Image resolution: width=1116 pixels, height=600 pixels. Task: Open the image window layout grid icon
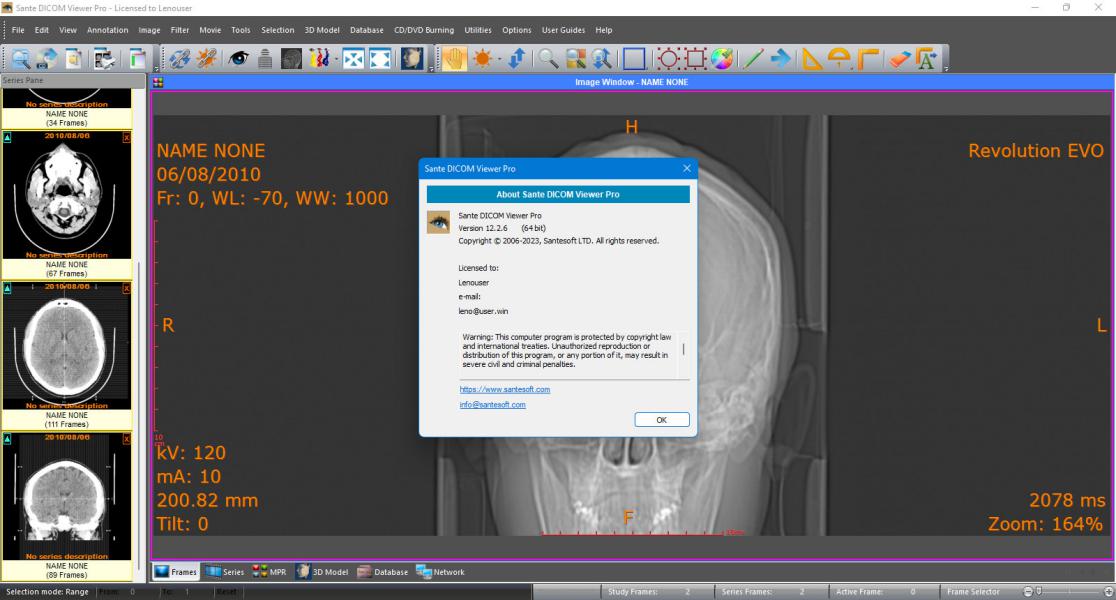pos(158,83)
